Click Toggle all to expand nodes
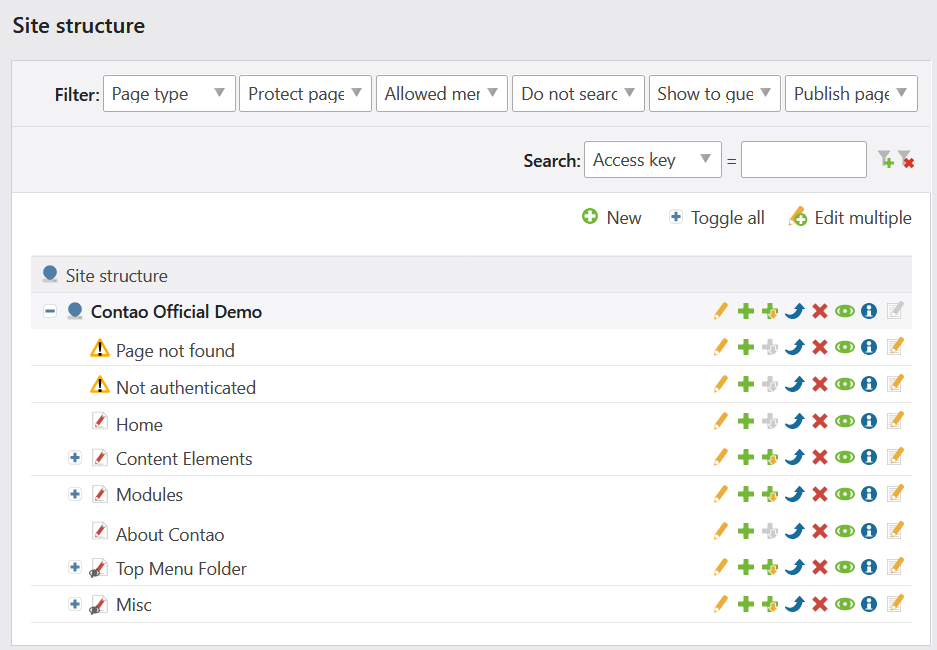The width and height of the screenshot is (937, 650). [716, 217]
